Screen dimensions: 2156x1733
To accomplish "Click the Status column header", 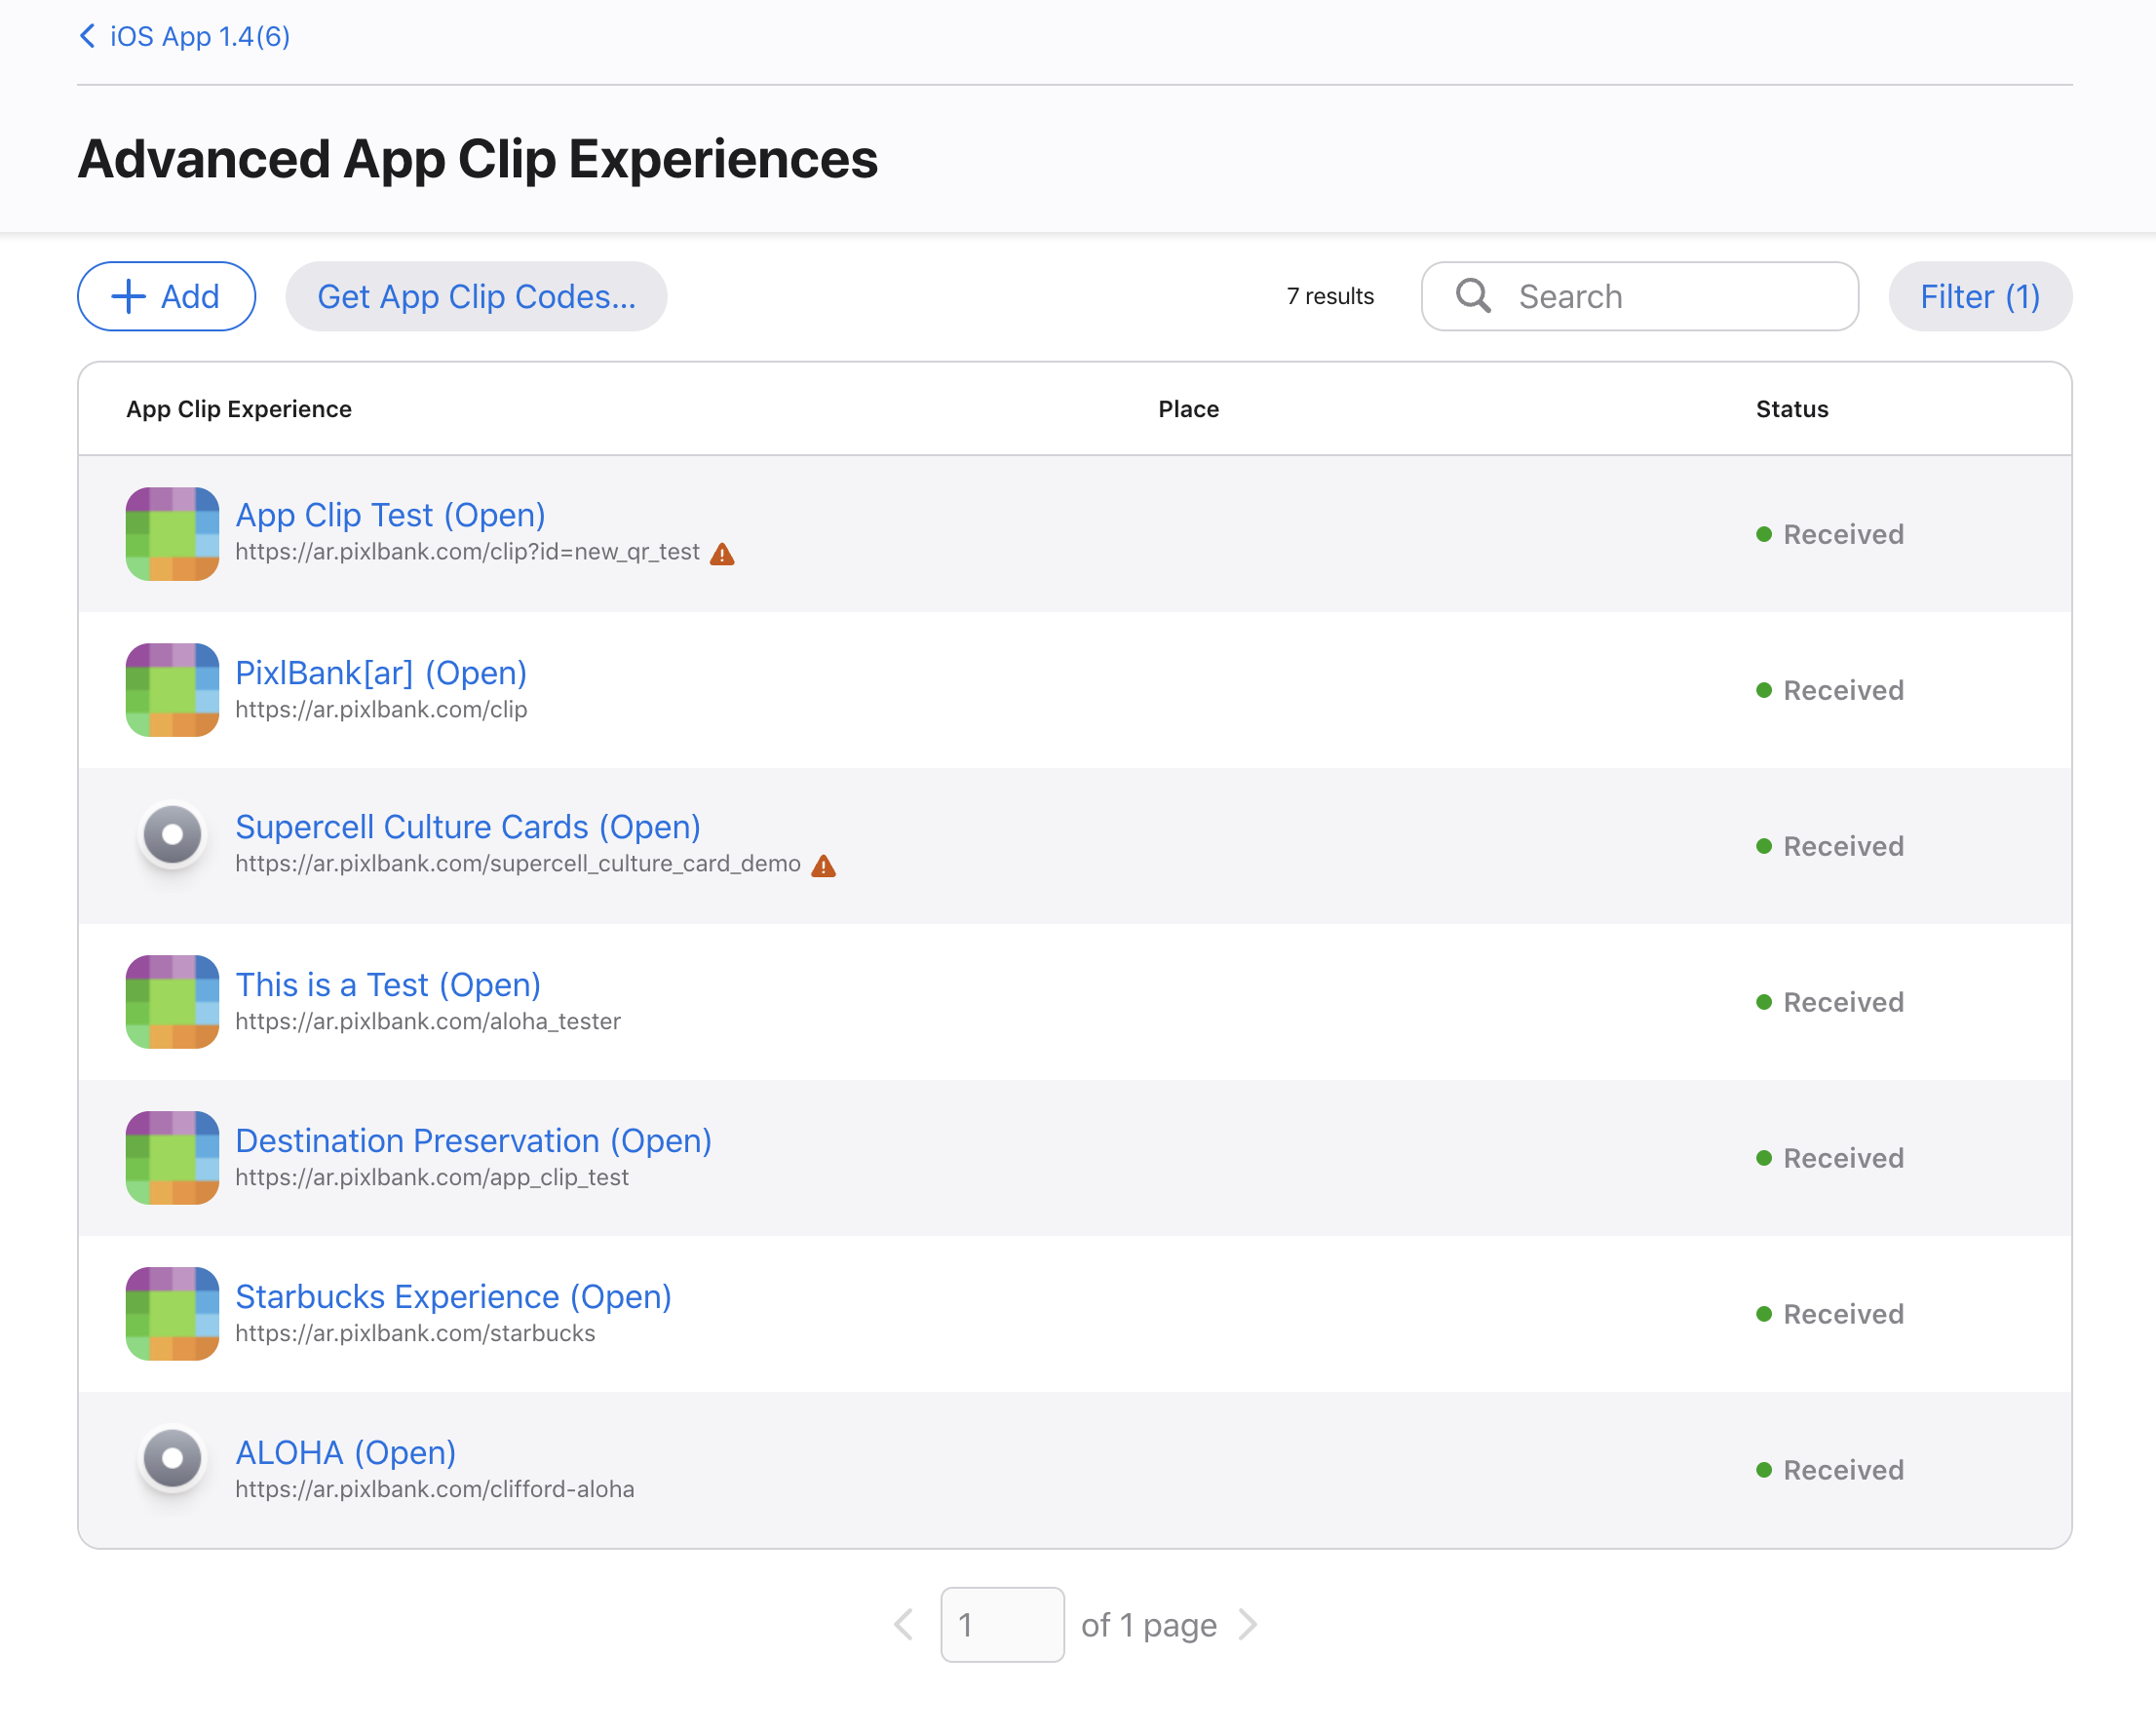I will pos(1791,409).
